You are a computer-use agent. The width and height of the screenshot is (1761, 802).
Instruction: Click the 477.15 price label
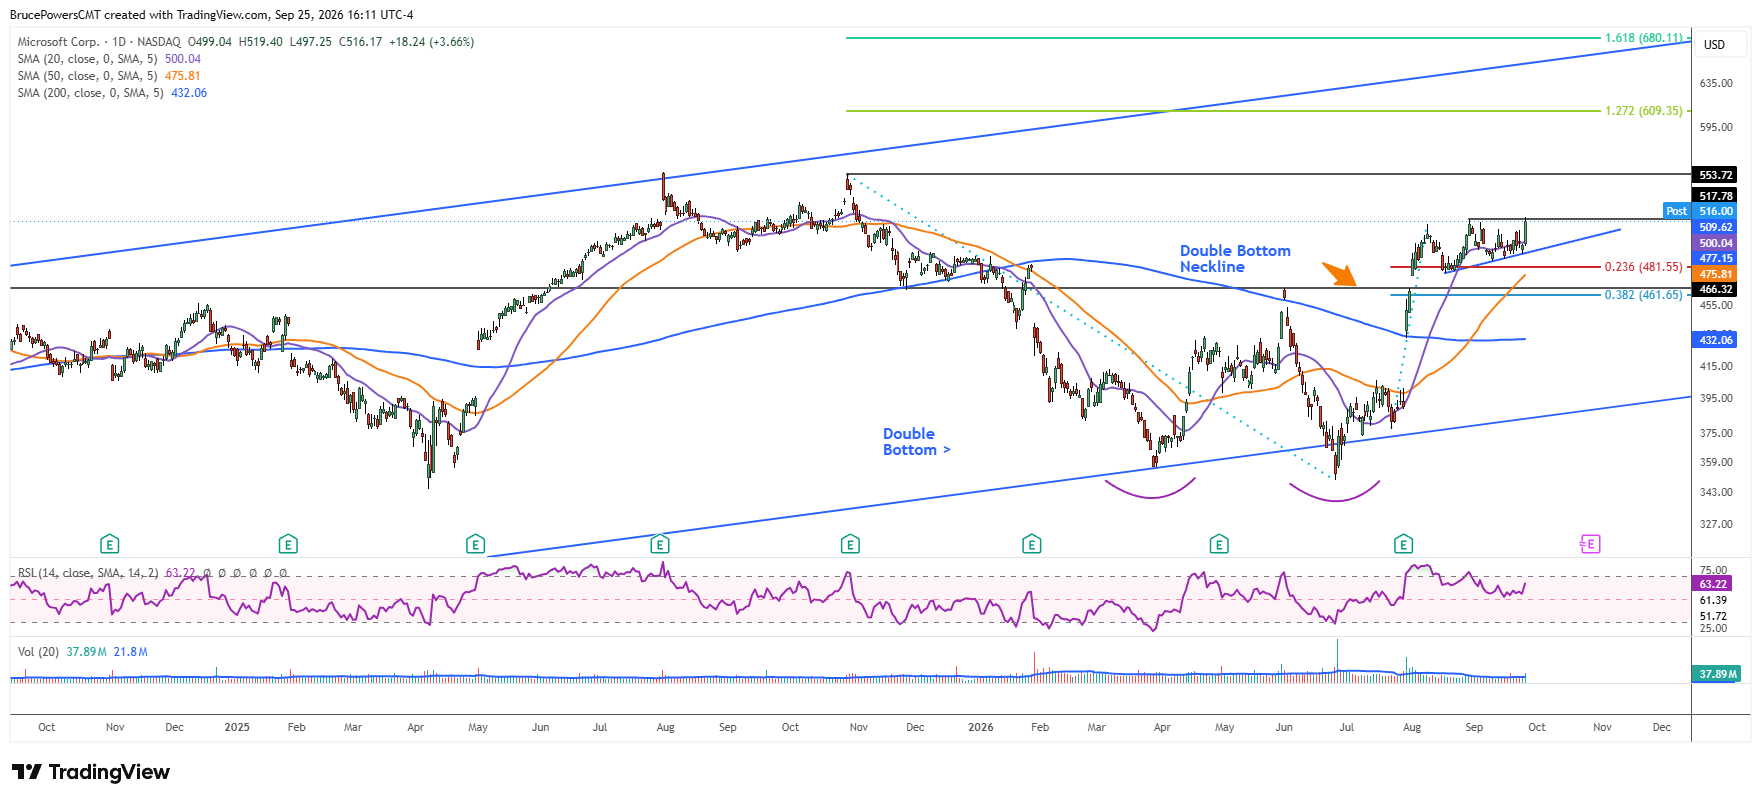pyautogui.click(x=1715, y=258)
